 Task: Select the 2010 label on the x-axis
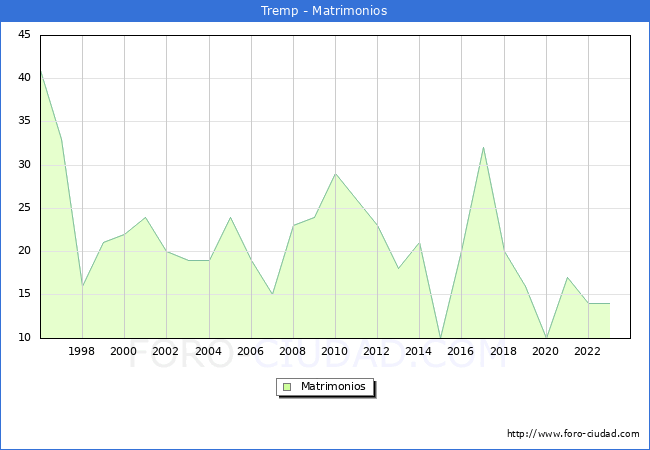pos(335,351)
